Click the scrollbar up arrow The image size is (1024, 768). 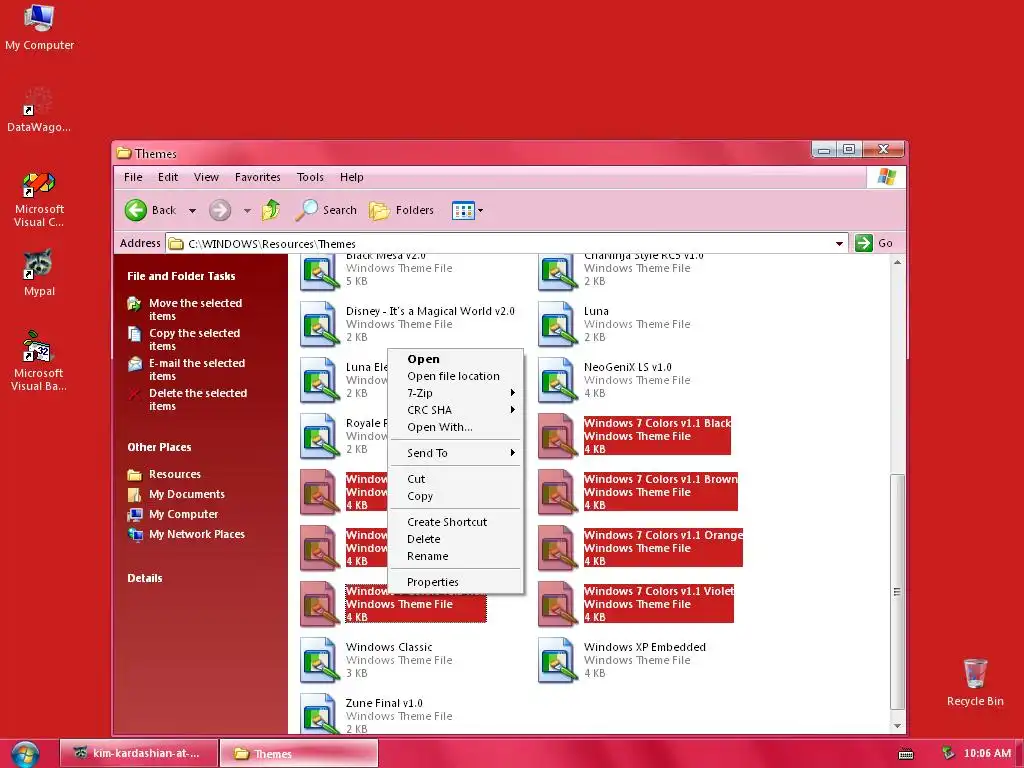click(x=897, y=263)
